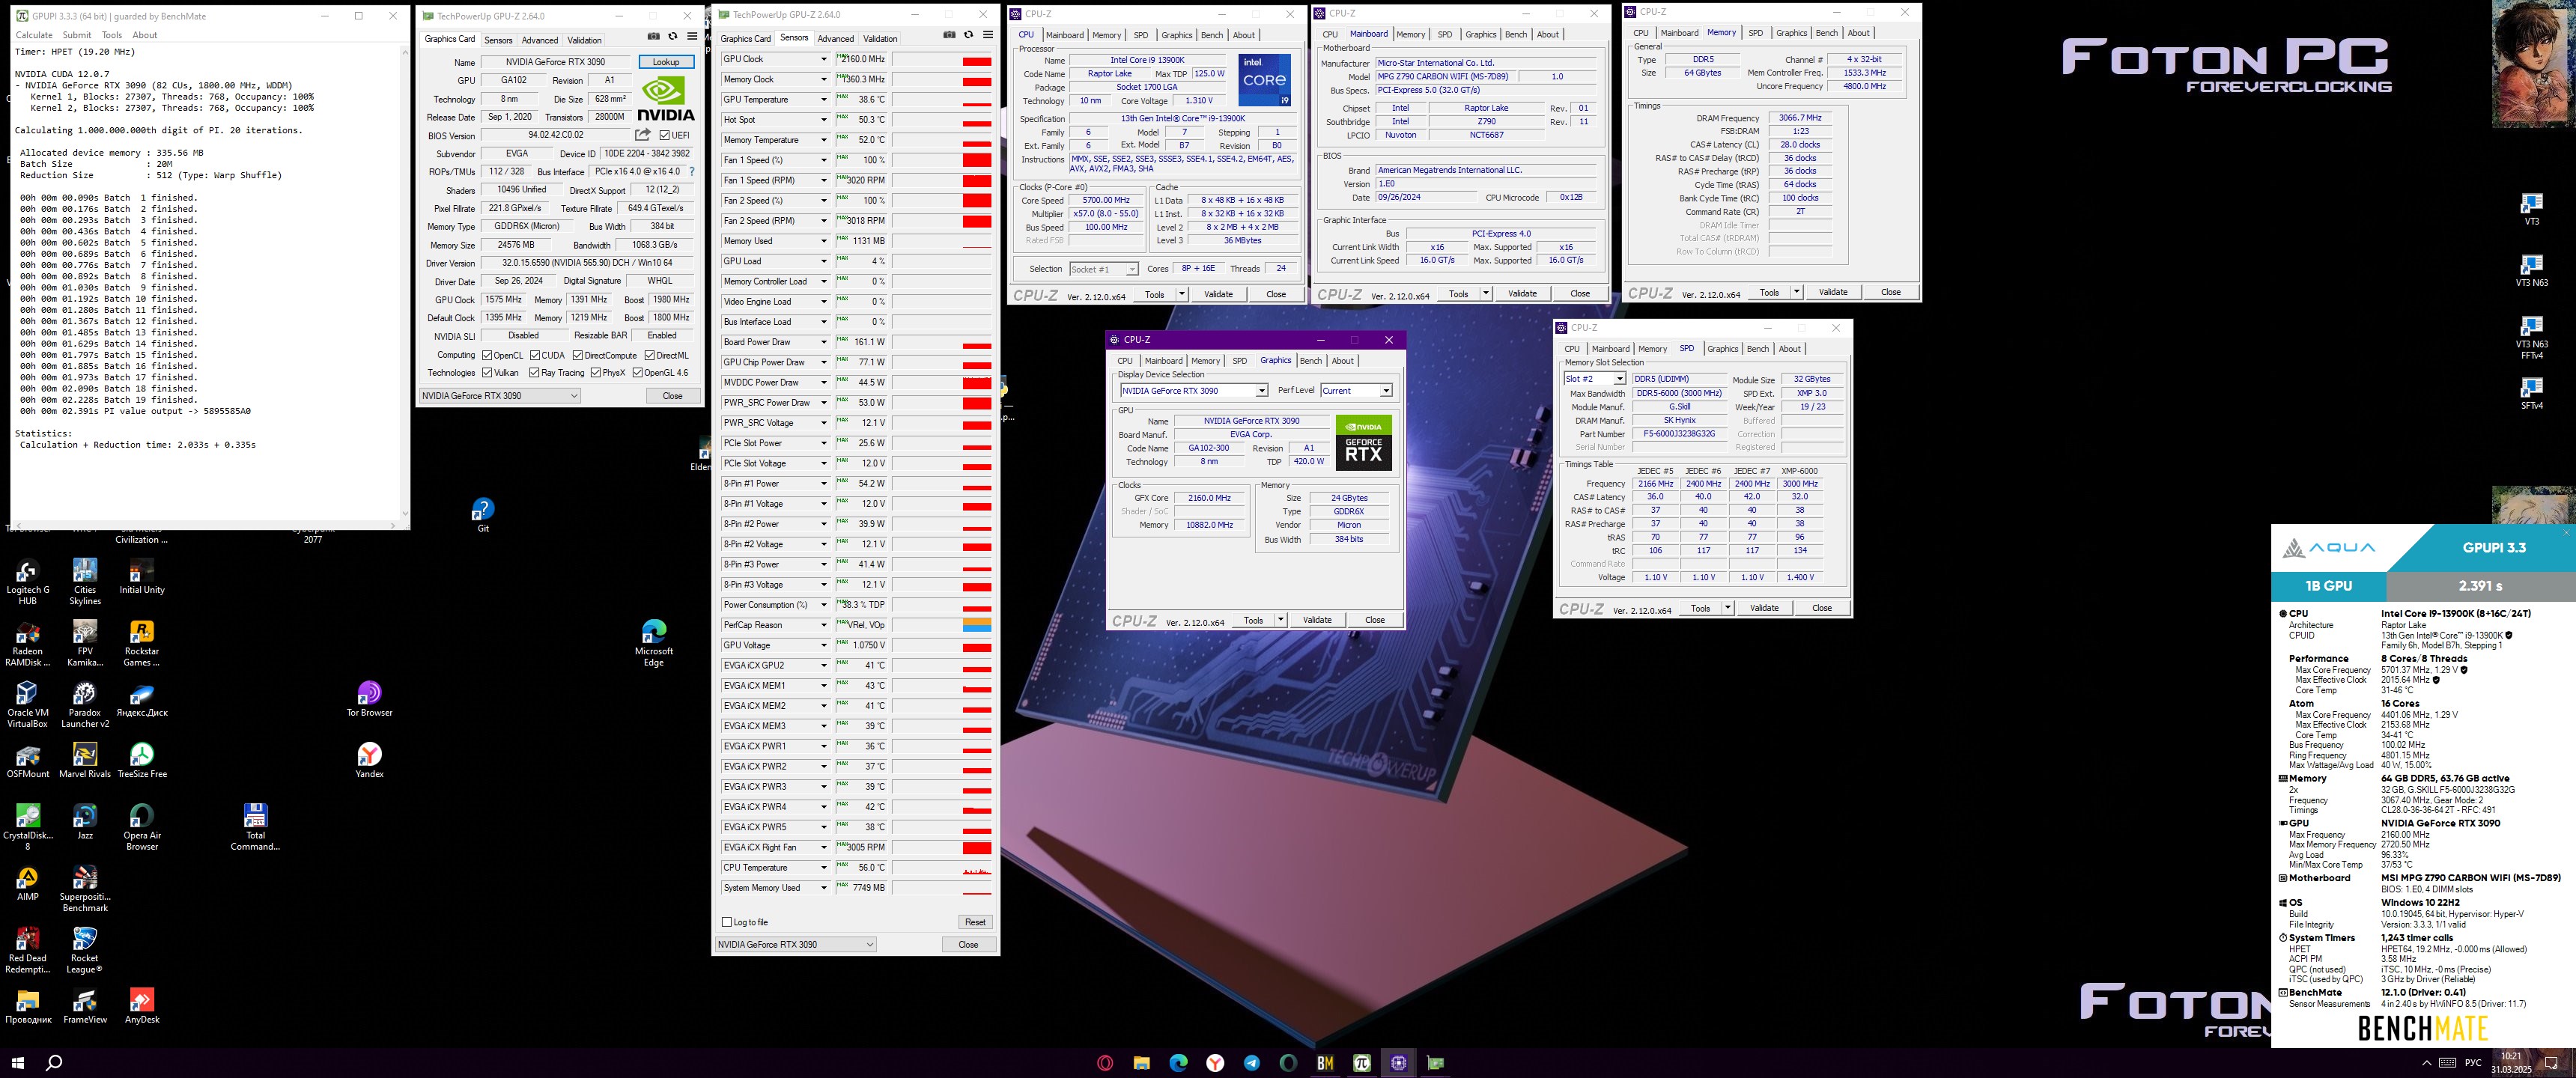Click Close in CPU-Z SPD window
The image size is (2576, 1078).
pyautogui.click(x=1822, y=608)
